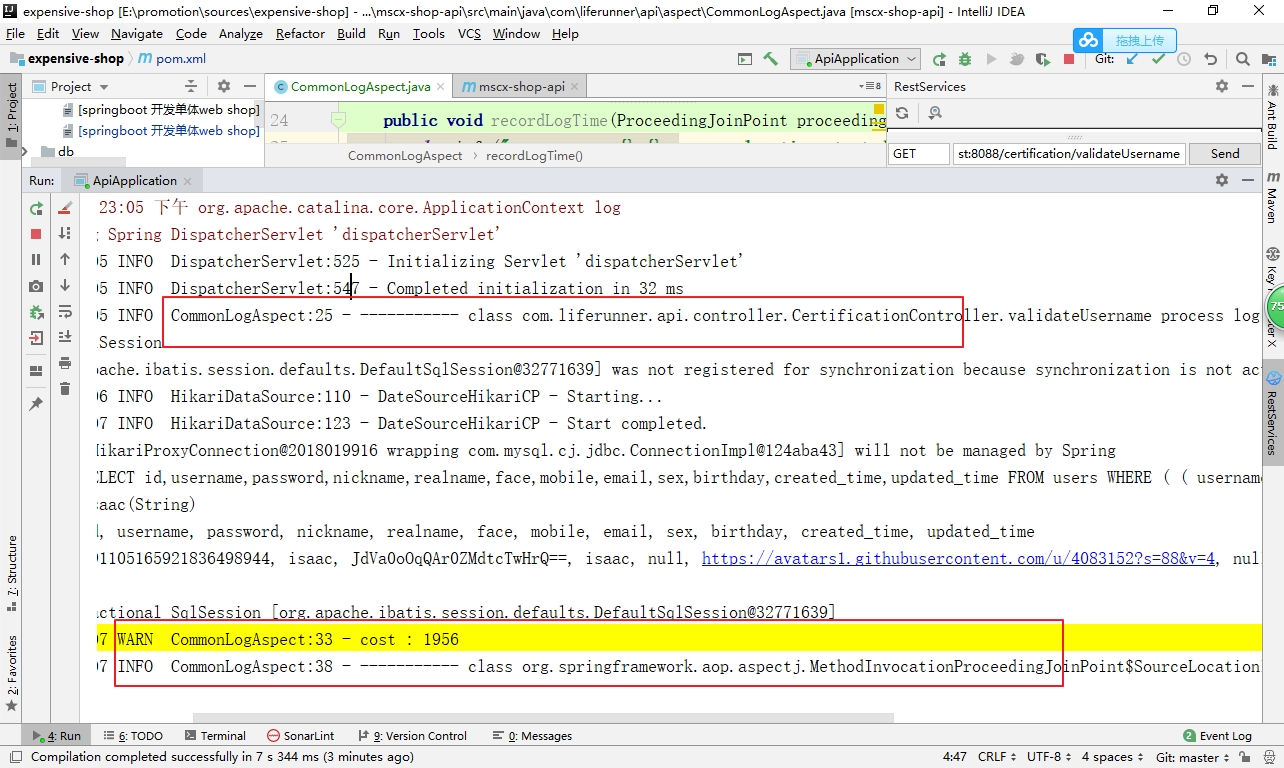Click the exit icon in Run gutter
The image size is (1284, 768).
tap(36, 338)
